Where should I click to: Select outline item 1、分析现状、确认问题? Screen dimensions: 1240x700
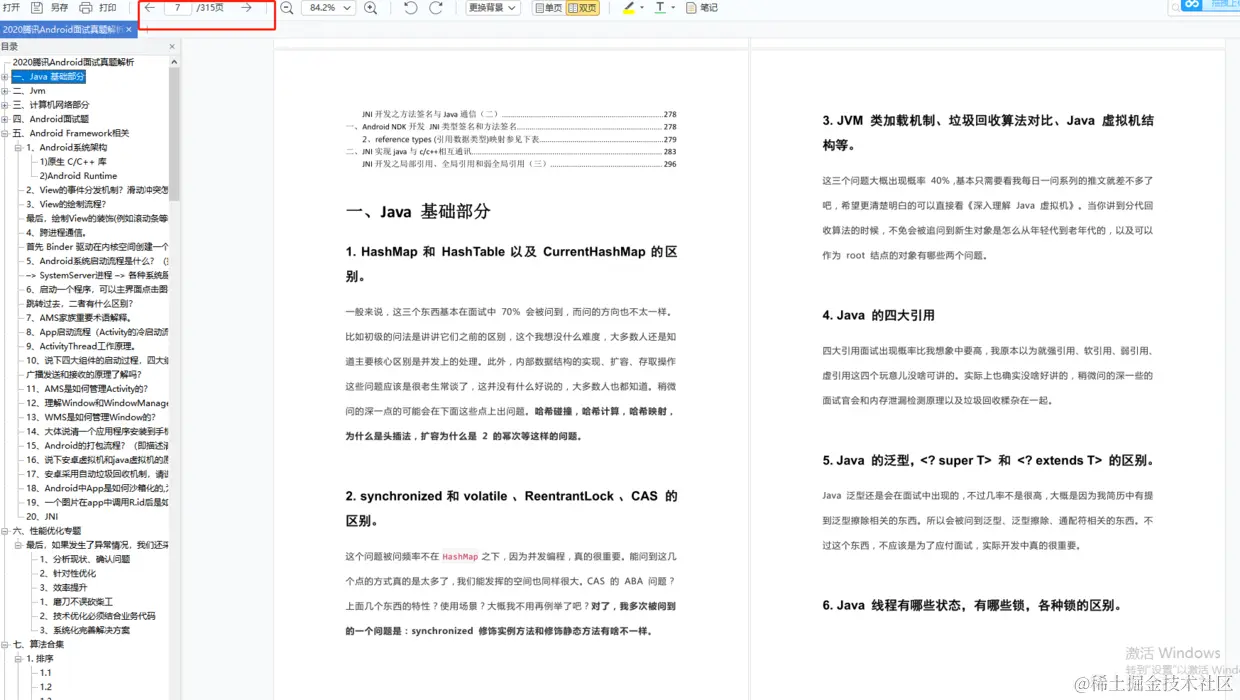click(85, 559)
